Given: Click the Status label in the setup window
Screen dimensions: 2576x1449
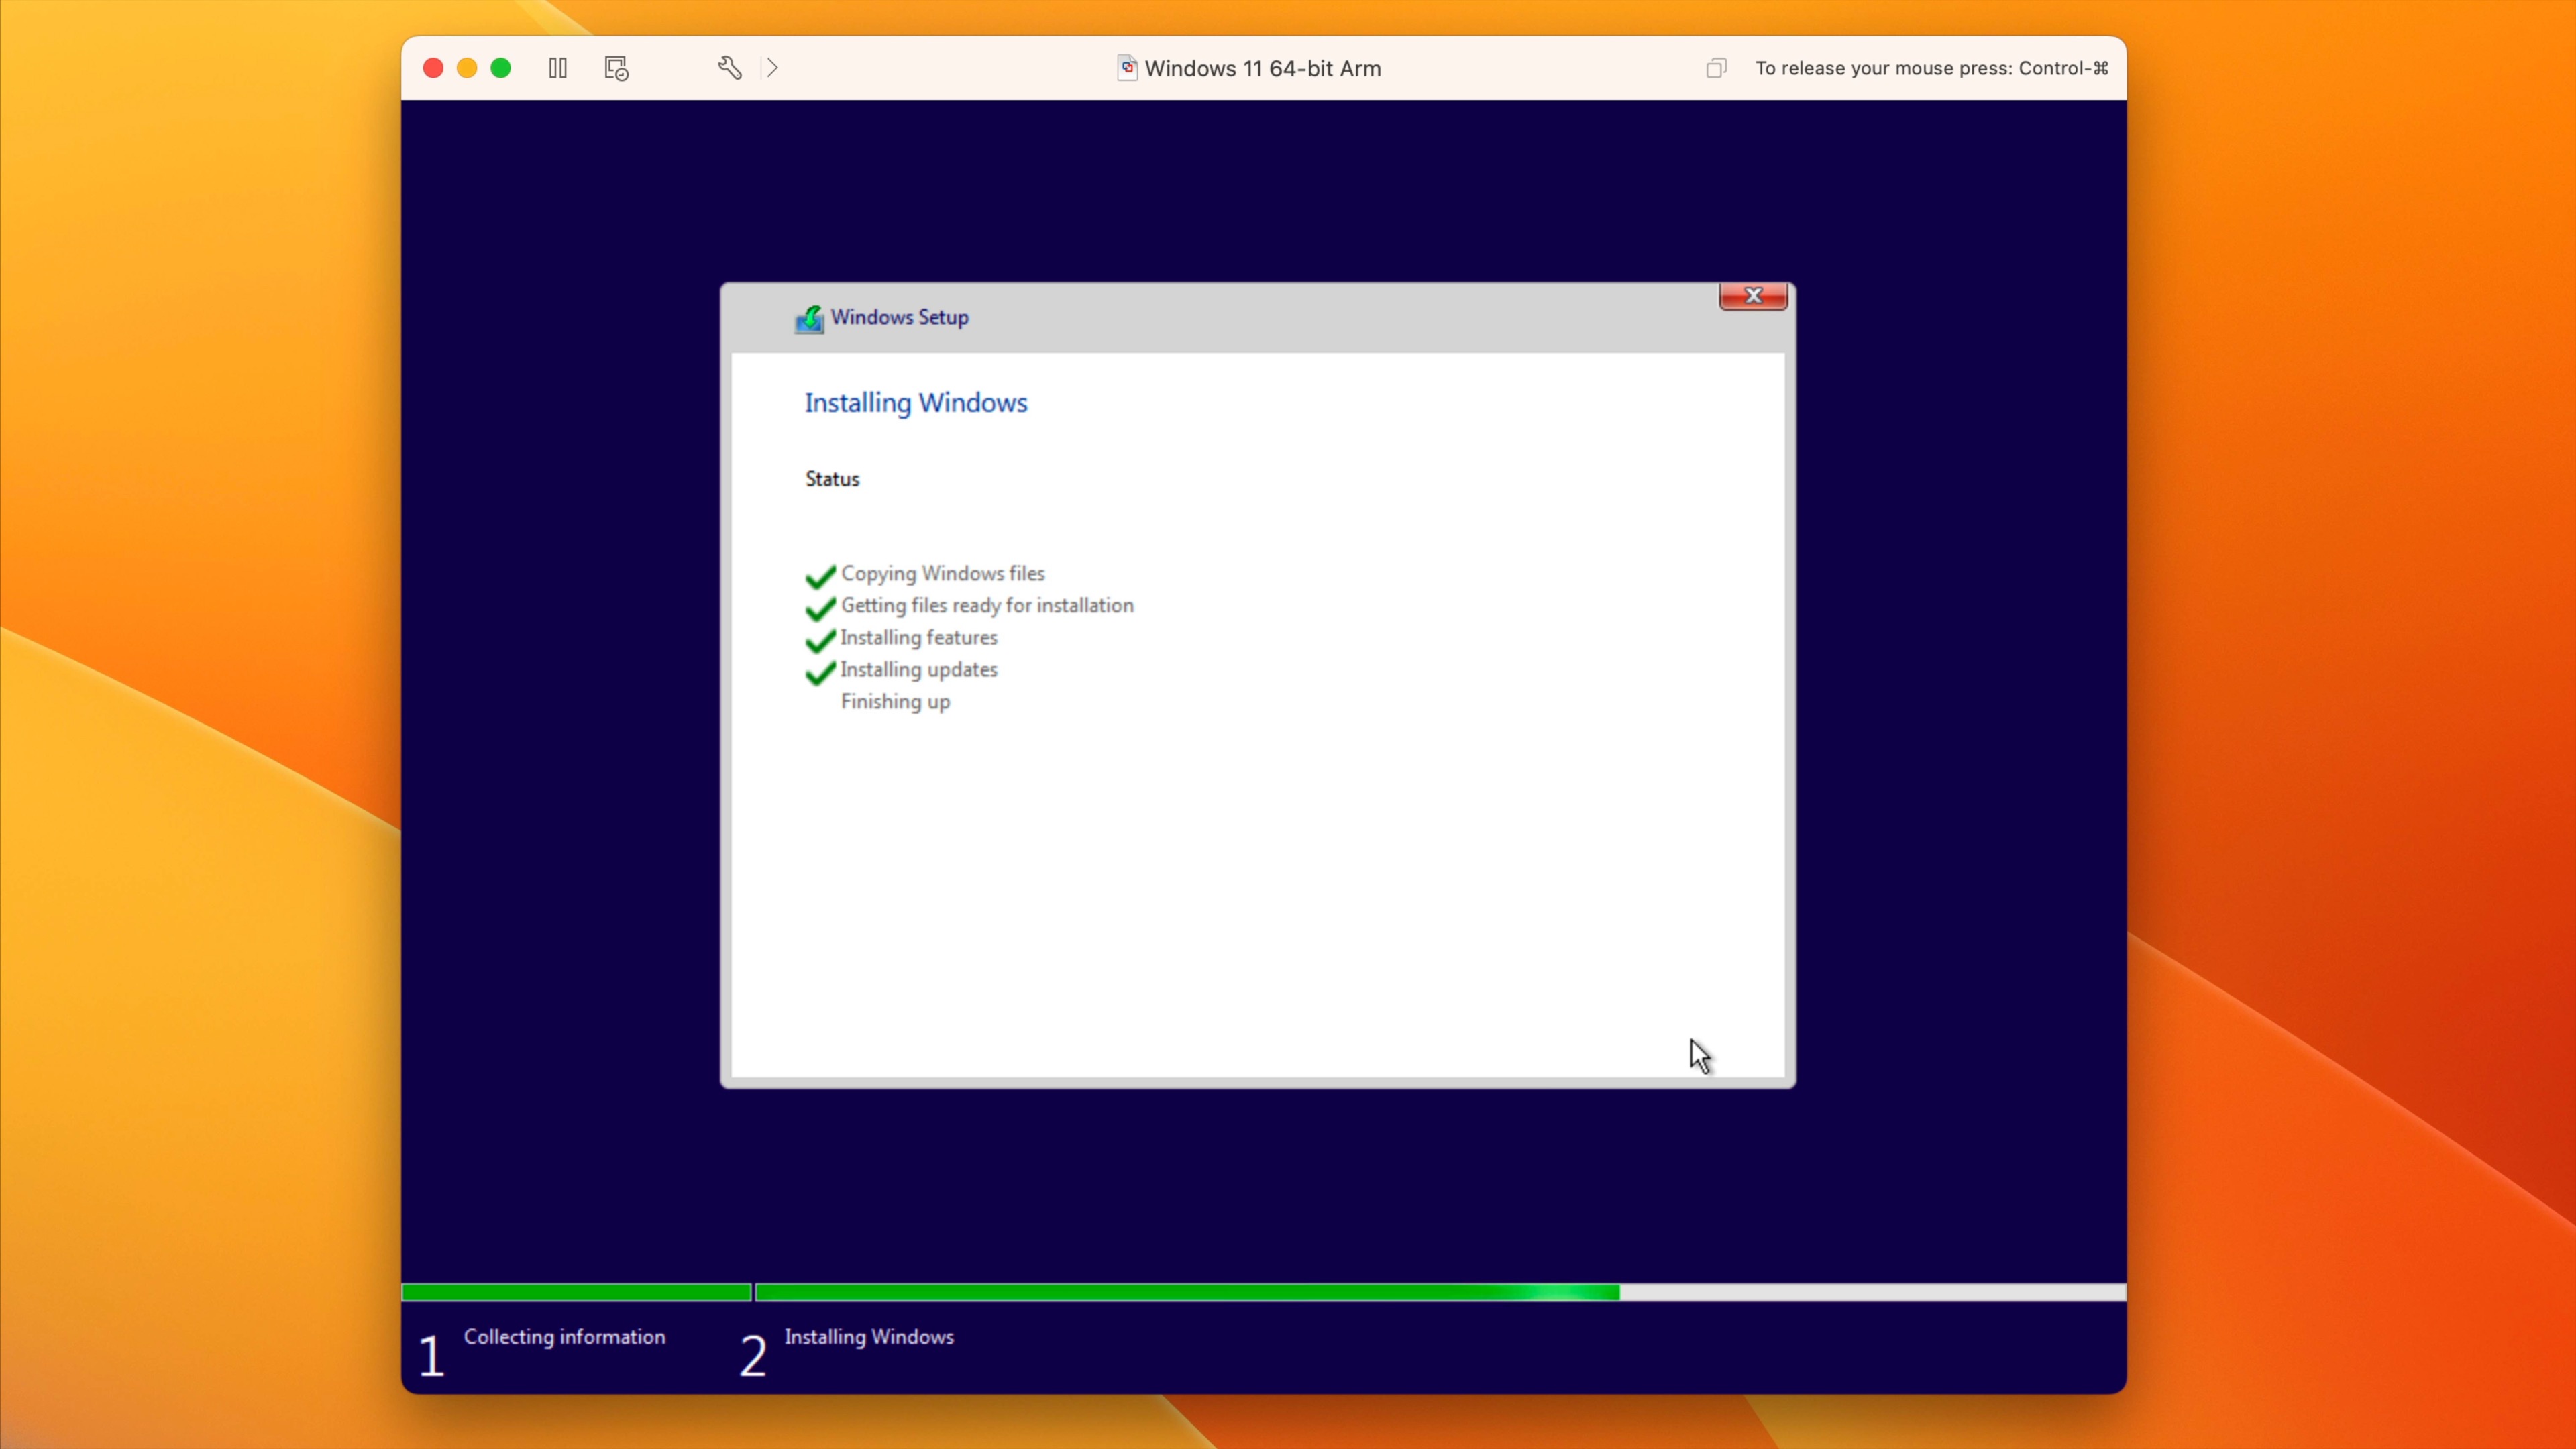Looking at the screenshot, I should [x=831, y=479].
